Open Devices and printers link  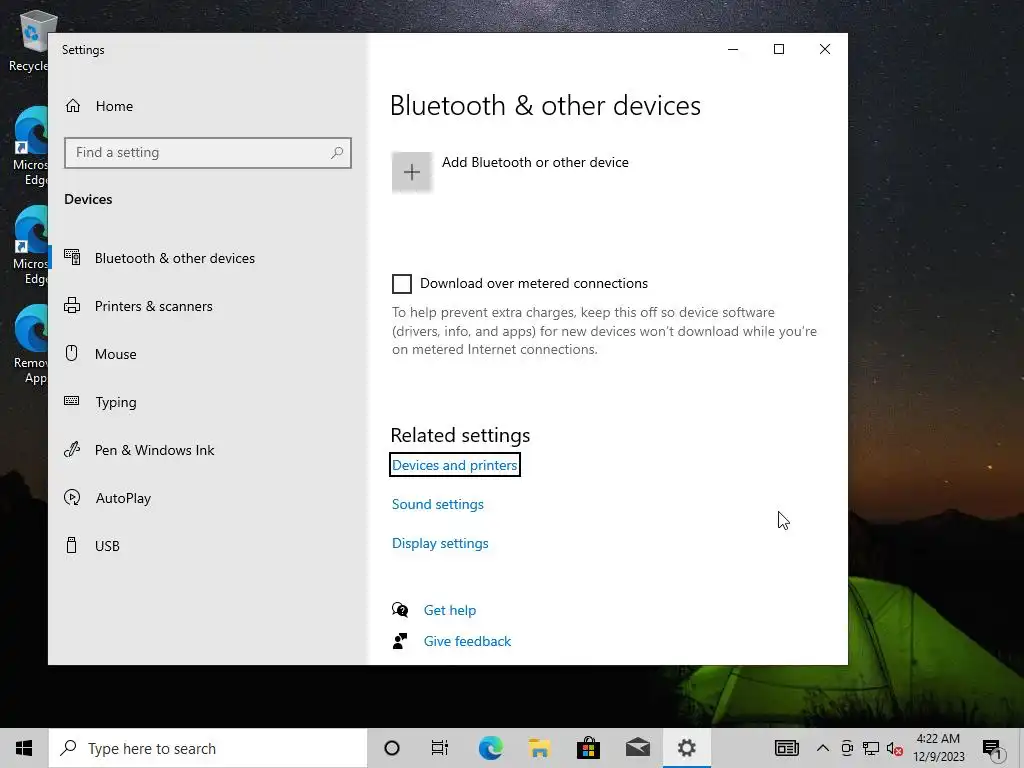point(455,465)
